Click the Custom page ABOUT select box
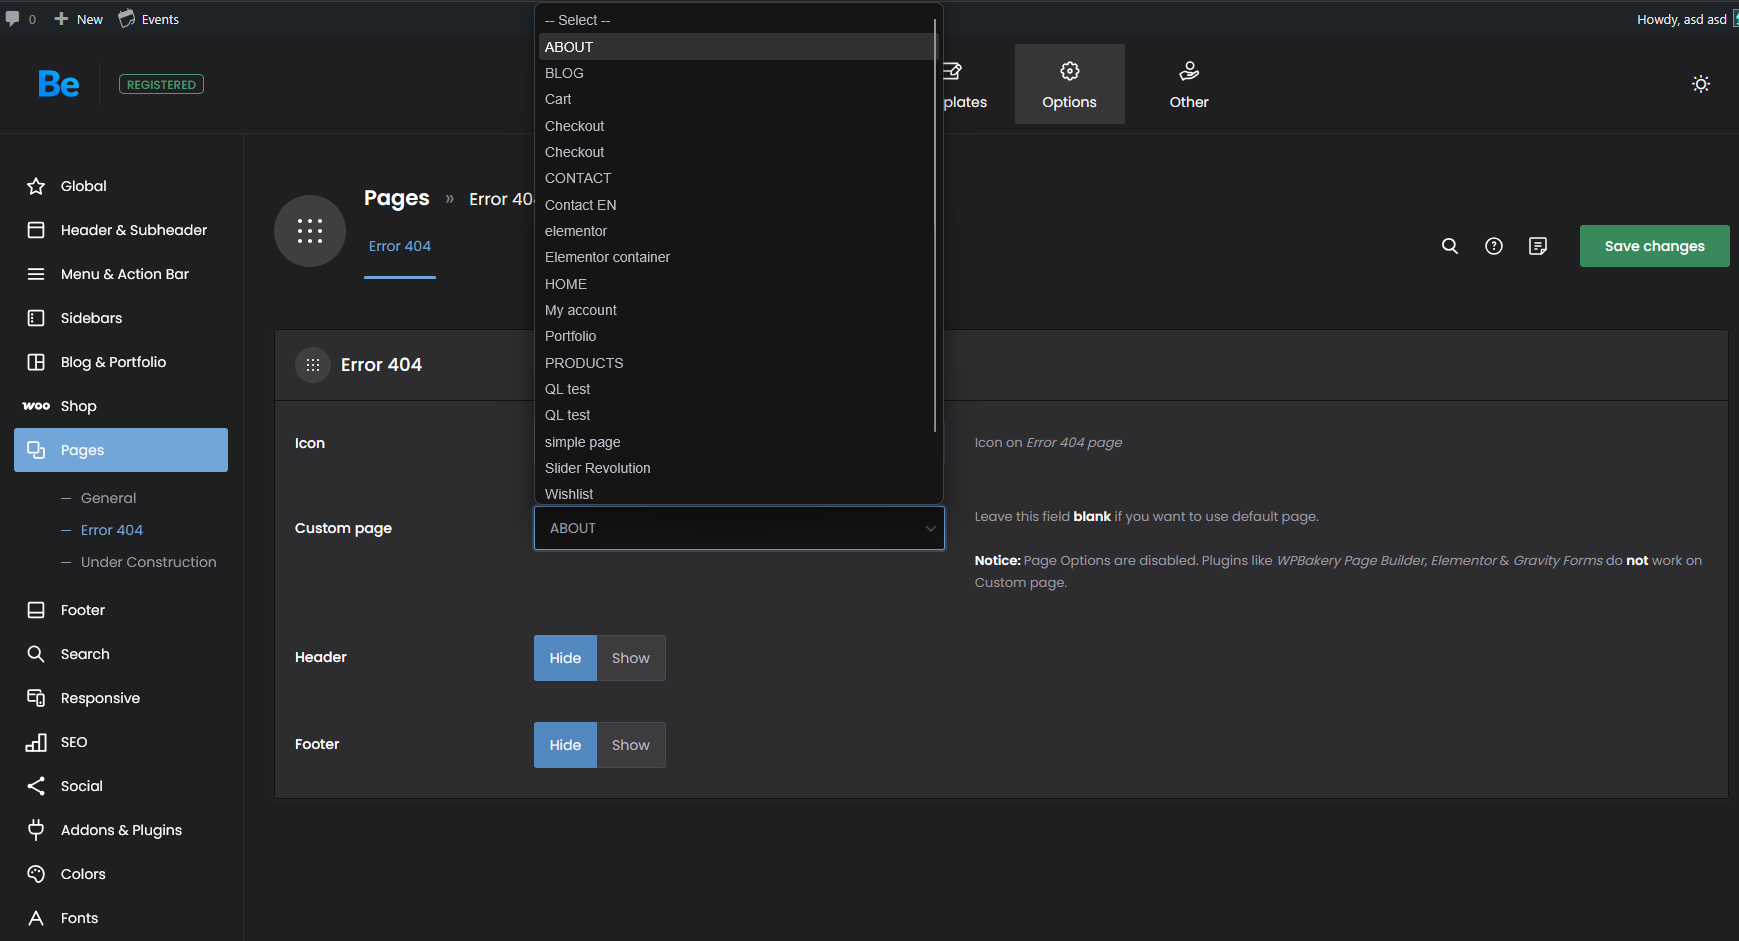1739x941 pixels. (x=739, y=528)
